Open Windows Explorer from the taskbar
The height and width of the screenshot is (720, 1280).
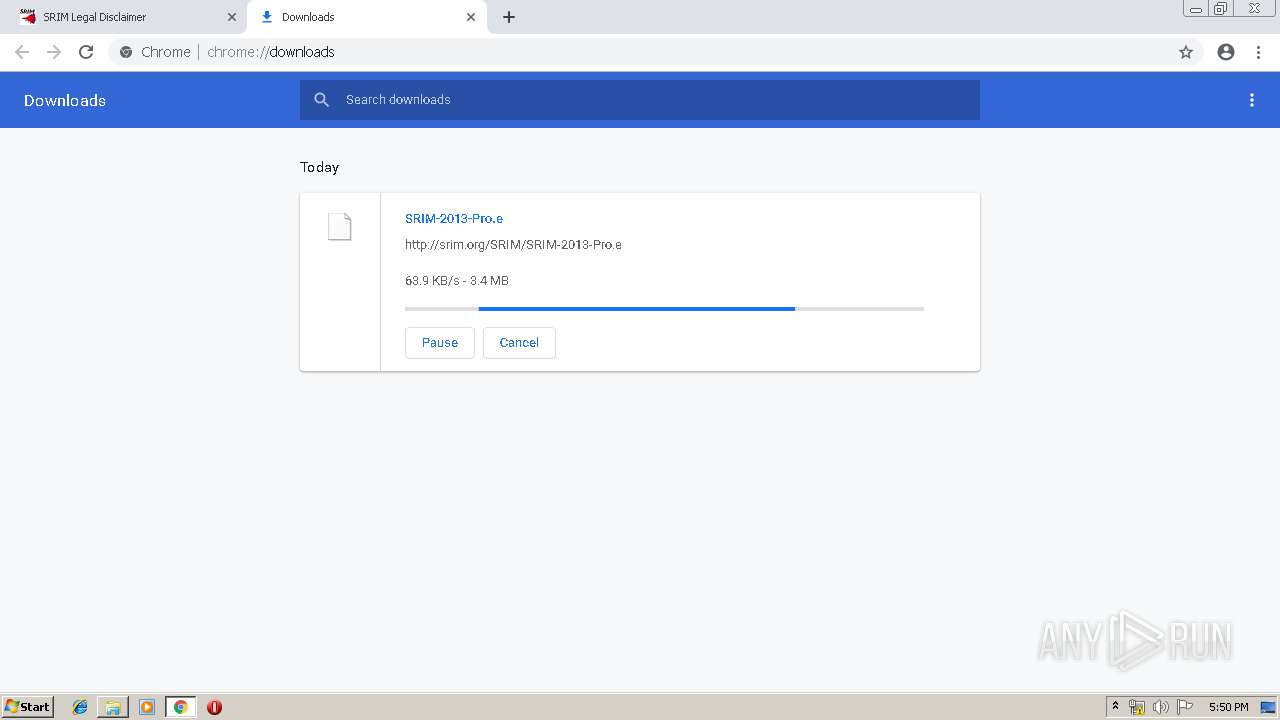click(x=113, y=707)
